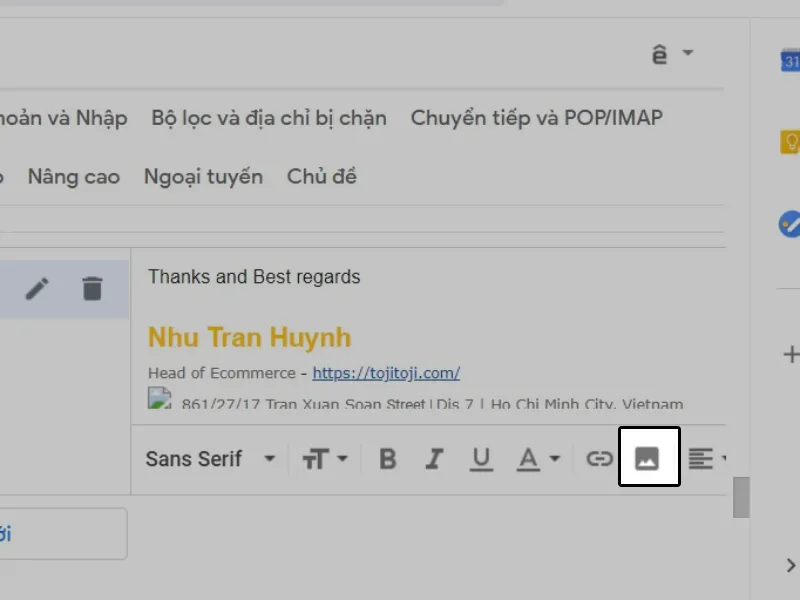Edit the signature using the pencil icon
800x600 pixels.
click(37, 288)
